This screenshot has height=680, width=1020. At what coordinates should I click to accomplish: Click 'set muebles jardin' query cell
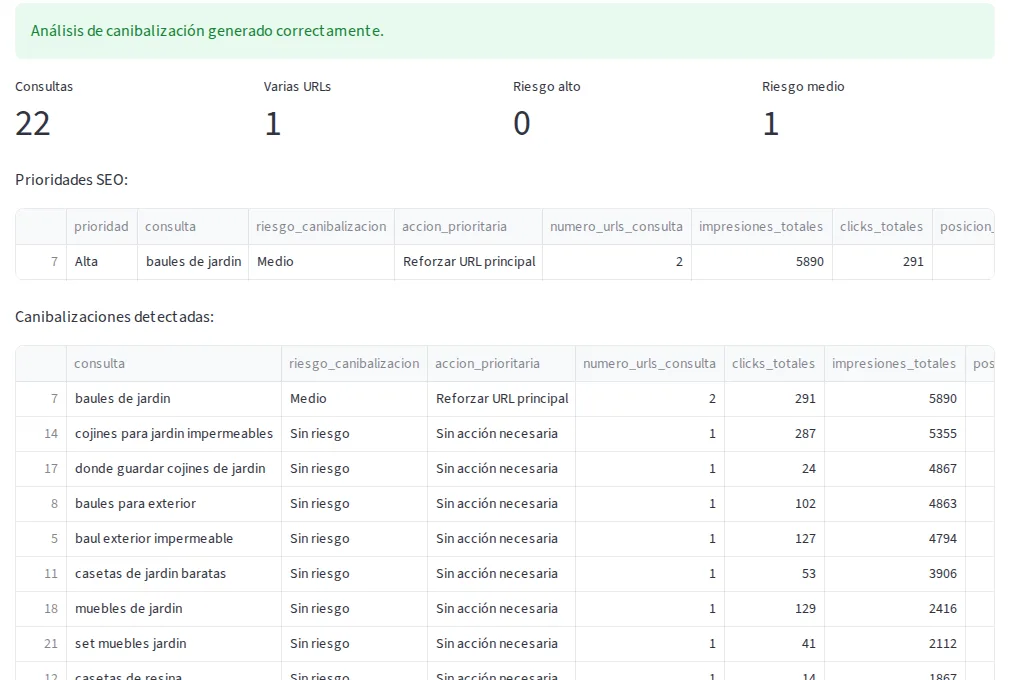(x=174, y=644)
